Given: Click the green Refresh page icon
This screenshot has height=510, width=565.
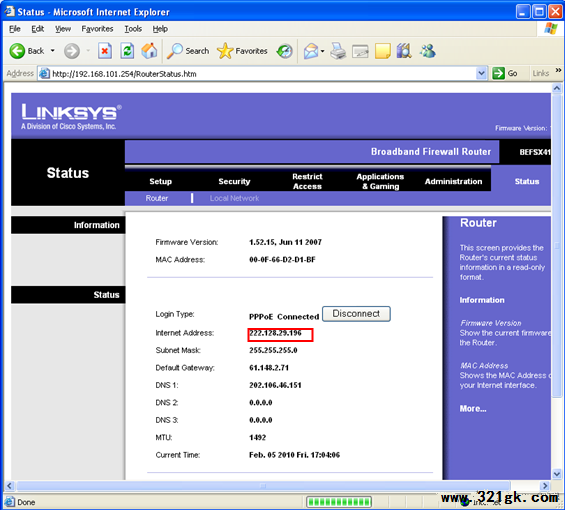Looking at the screenshot, I should 127,51.
